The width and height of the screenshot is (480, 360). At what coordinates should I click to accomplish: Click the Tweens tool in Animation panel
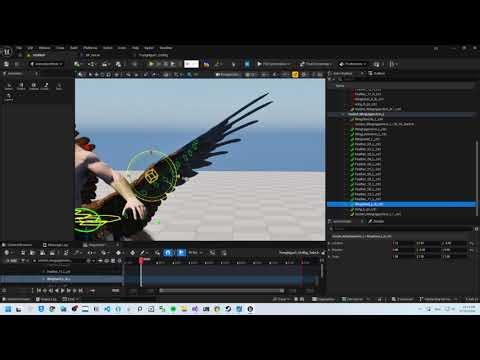pos(33,86)
